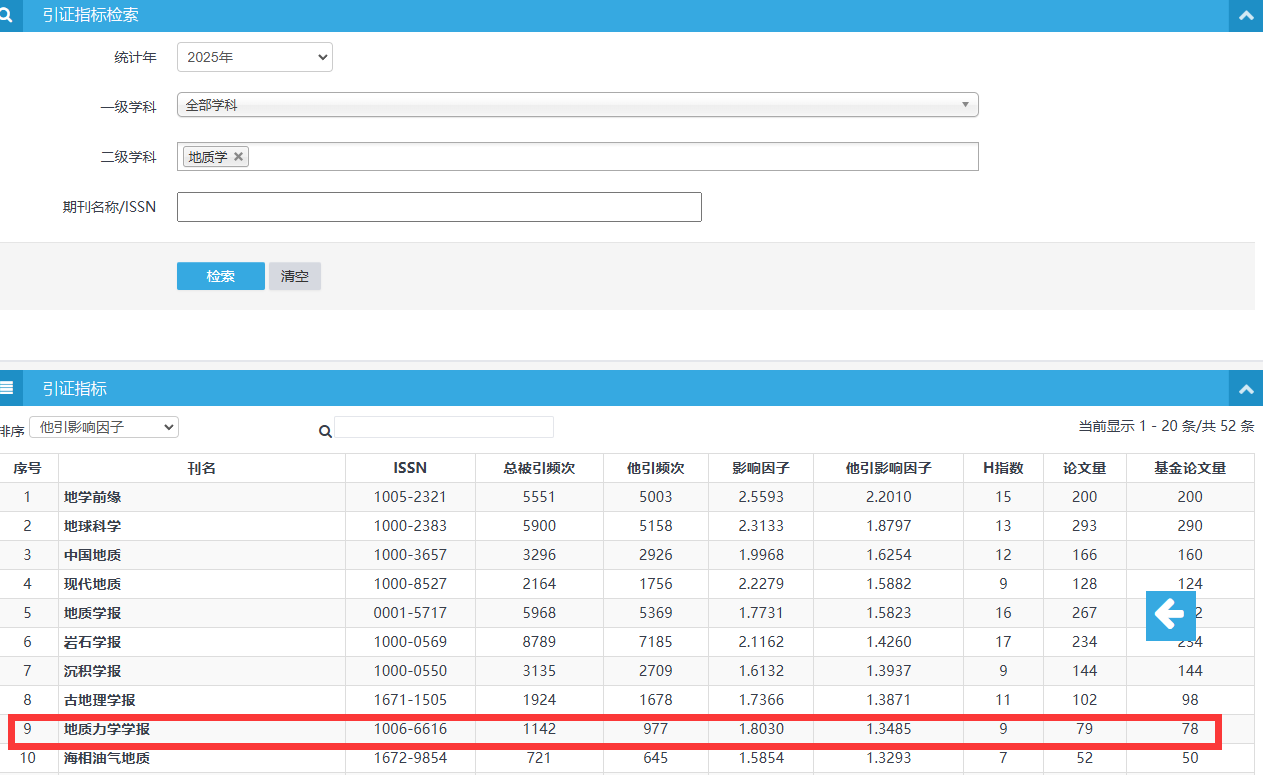Click other-cited impact factor 2.2010

pyautogui.click(x=889, y=497)
